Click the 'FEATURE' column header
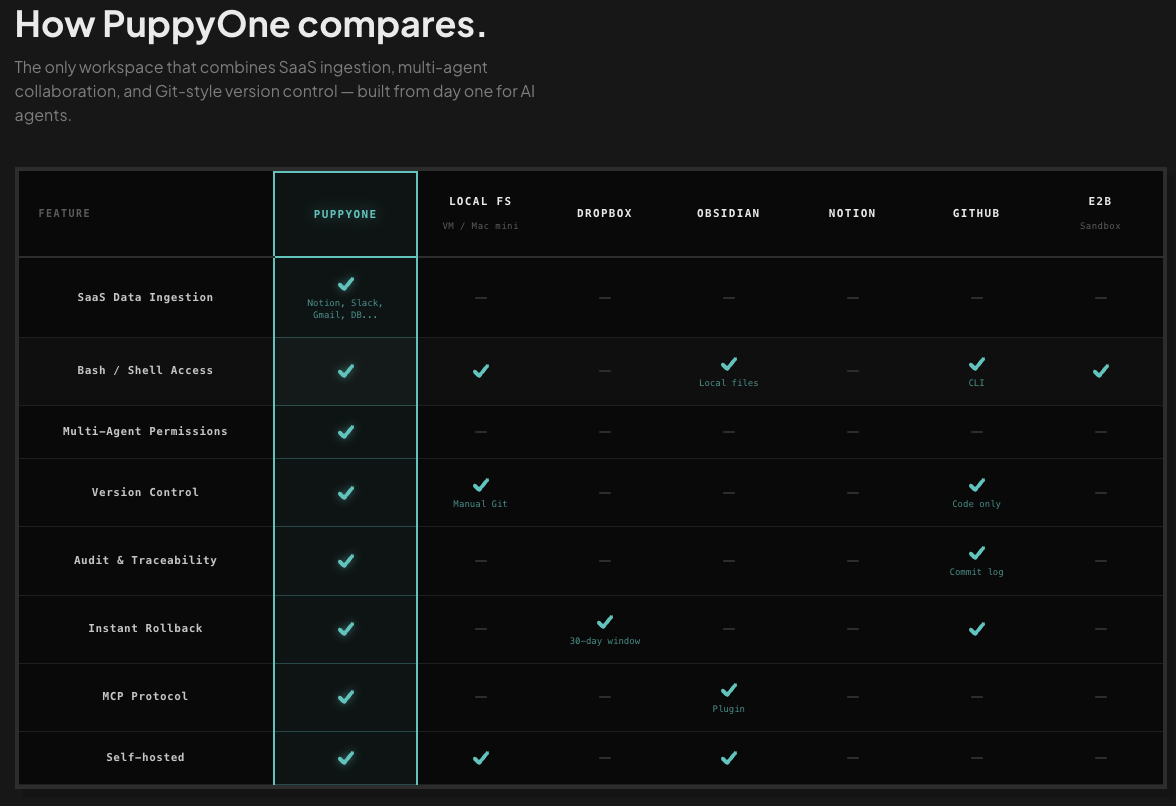 point(64,214)
